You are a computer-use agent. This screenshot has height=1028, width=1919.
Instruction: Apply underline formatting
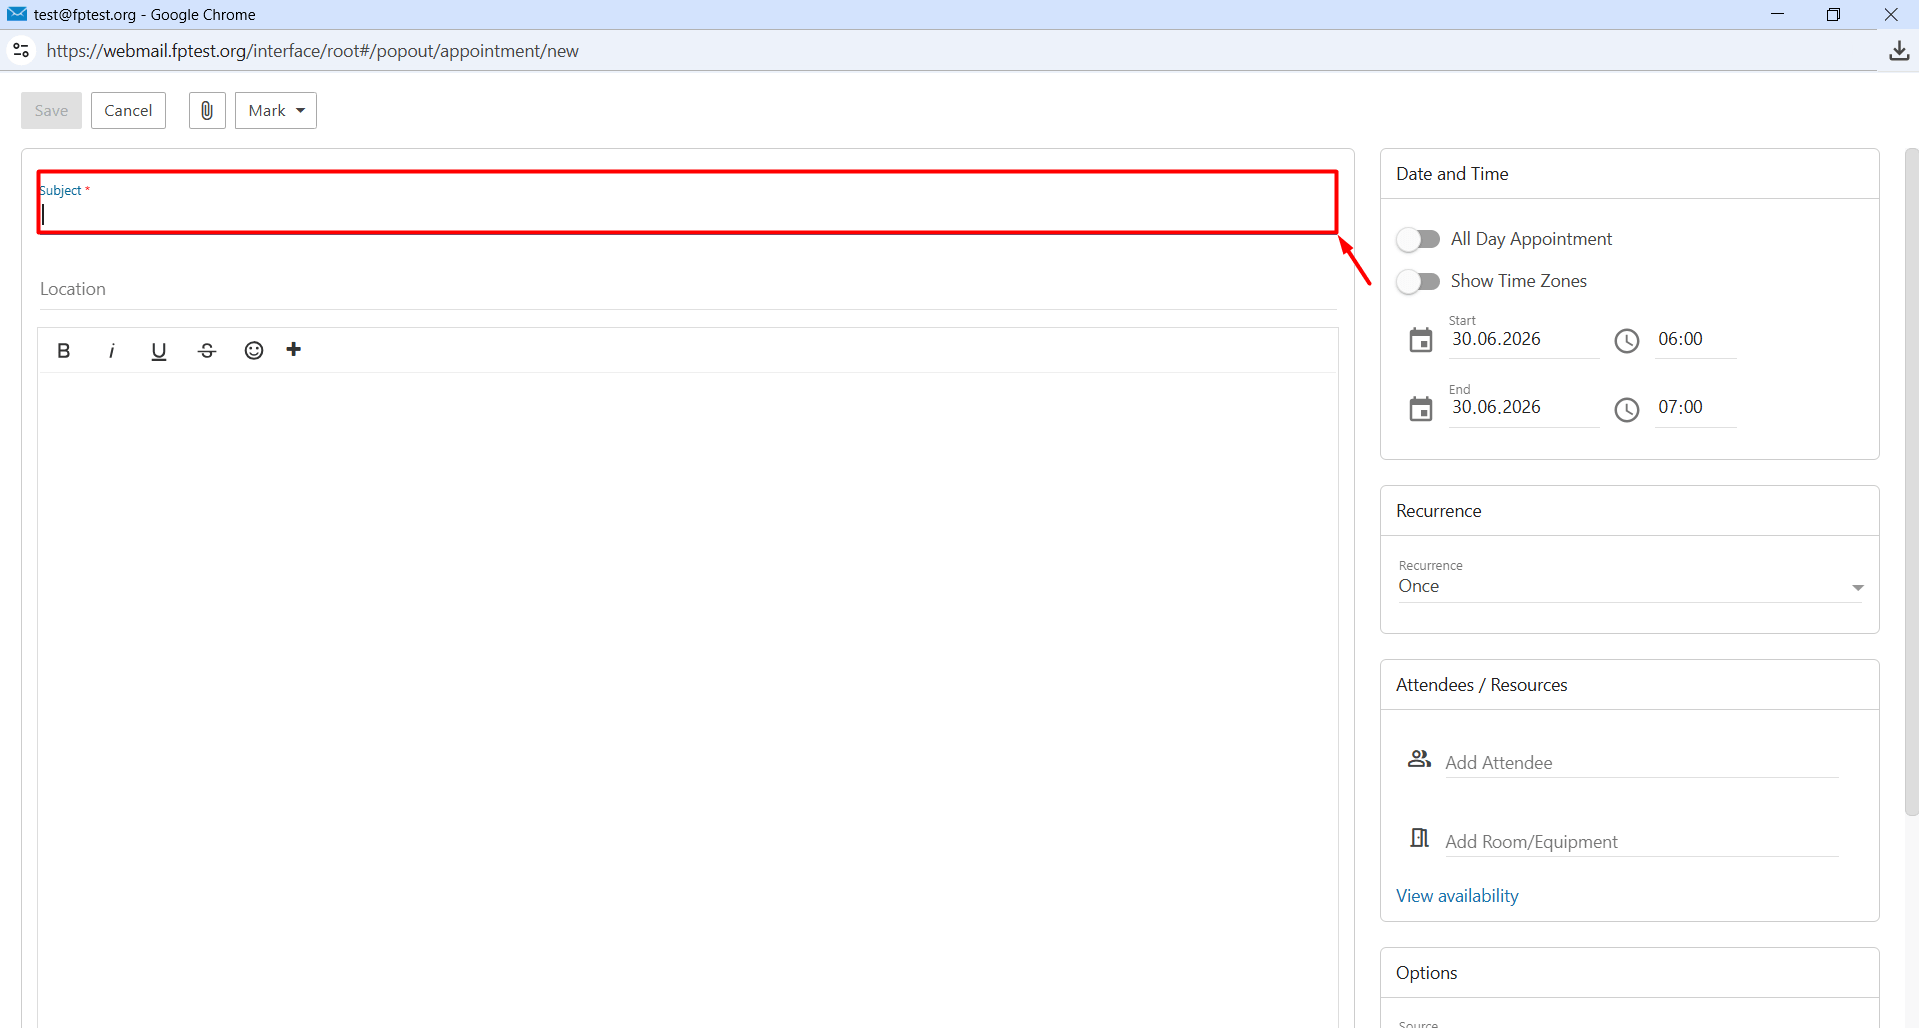(158, 350)
